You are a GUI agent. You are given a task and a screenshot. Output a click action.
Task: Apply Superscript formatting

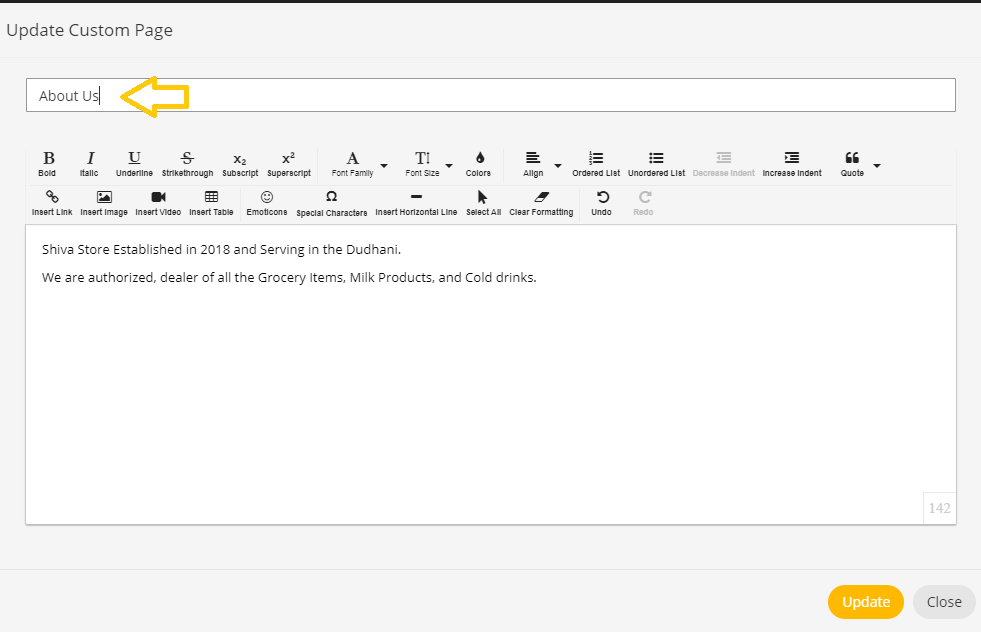pos(289,164)
